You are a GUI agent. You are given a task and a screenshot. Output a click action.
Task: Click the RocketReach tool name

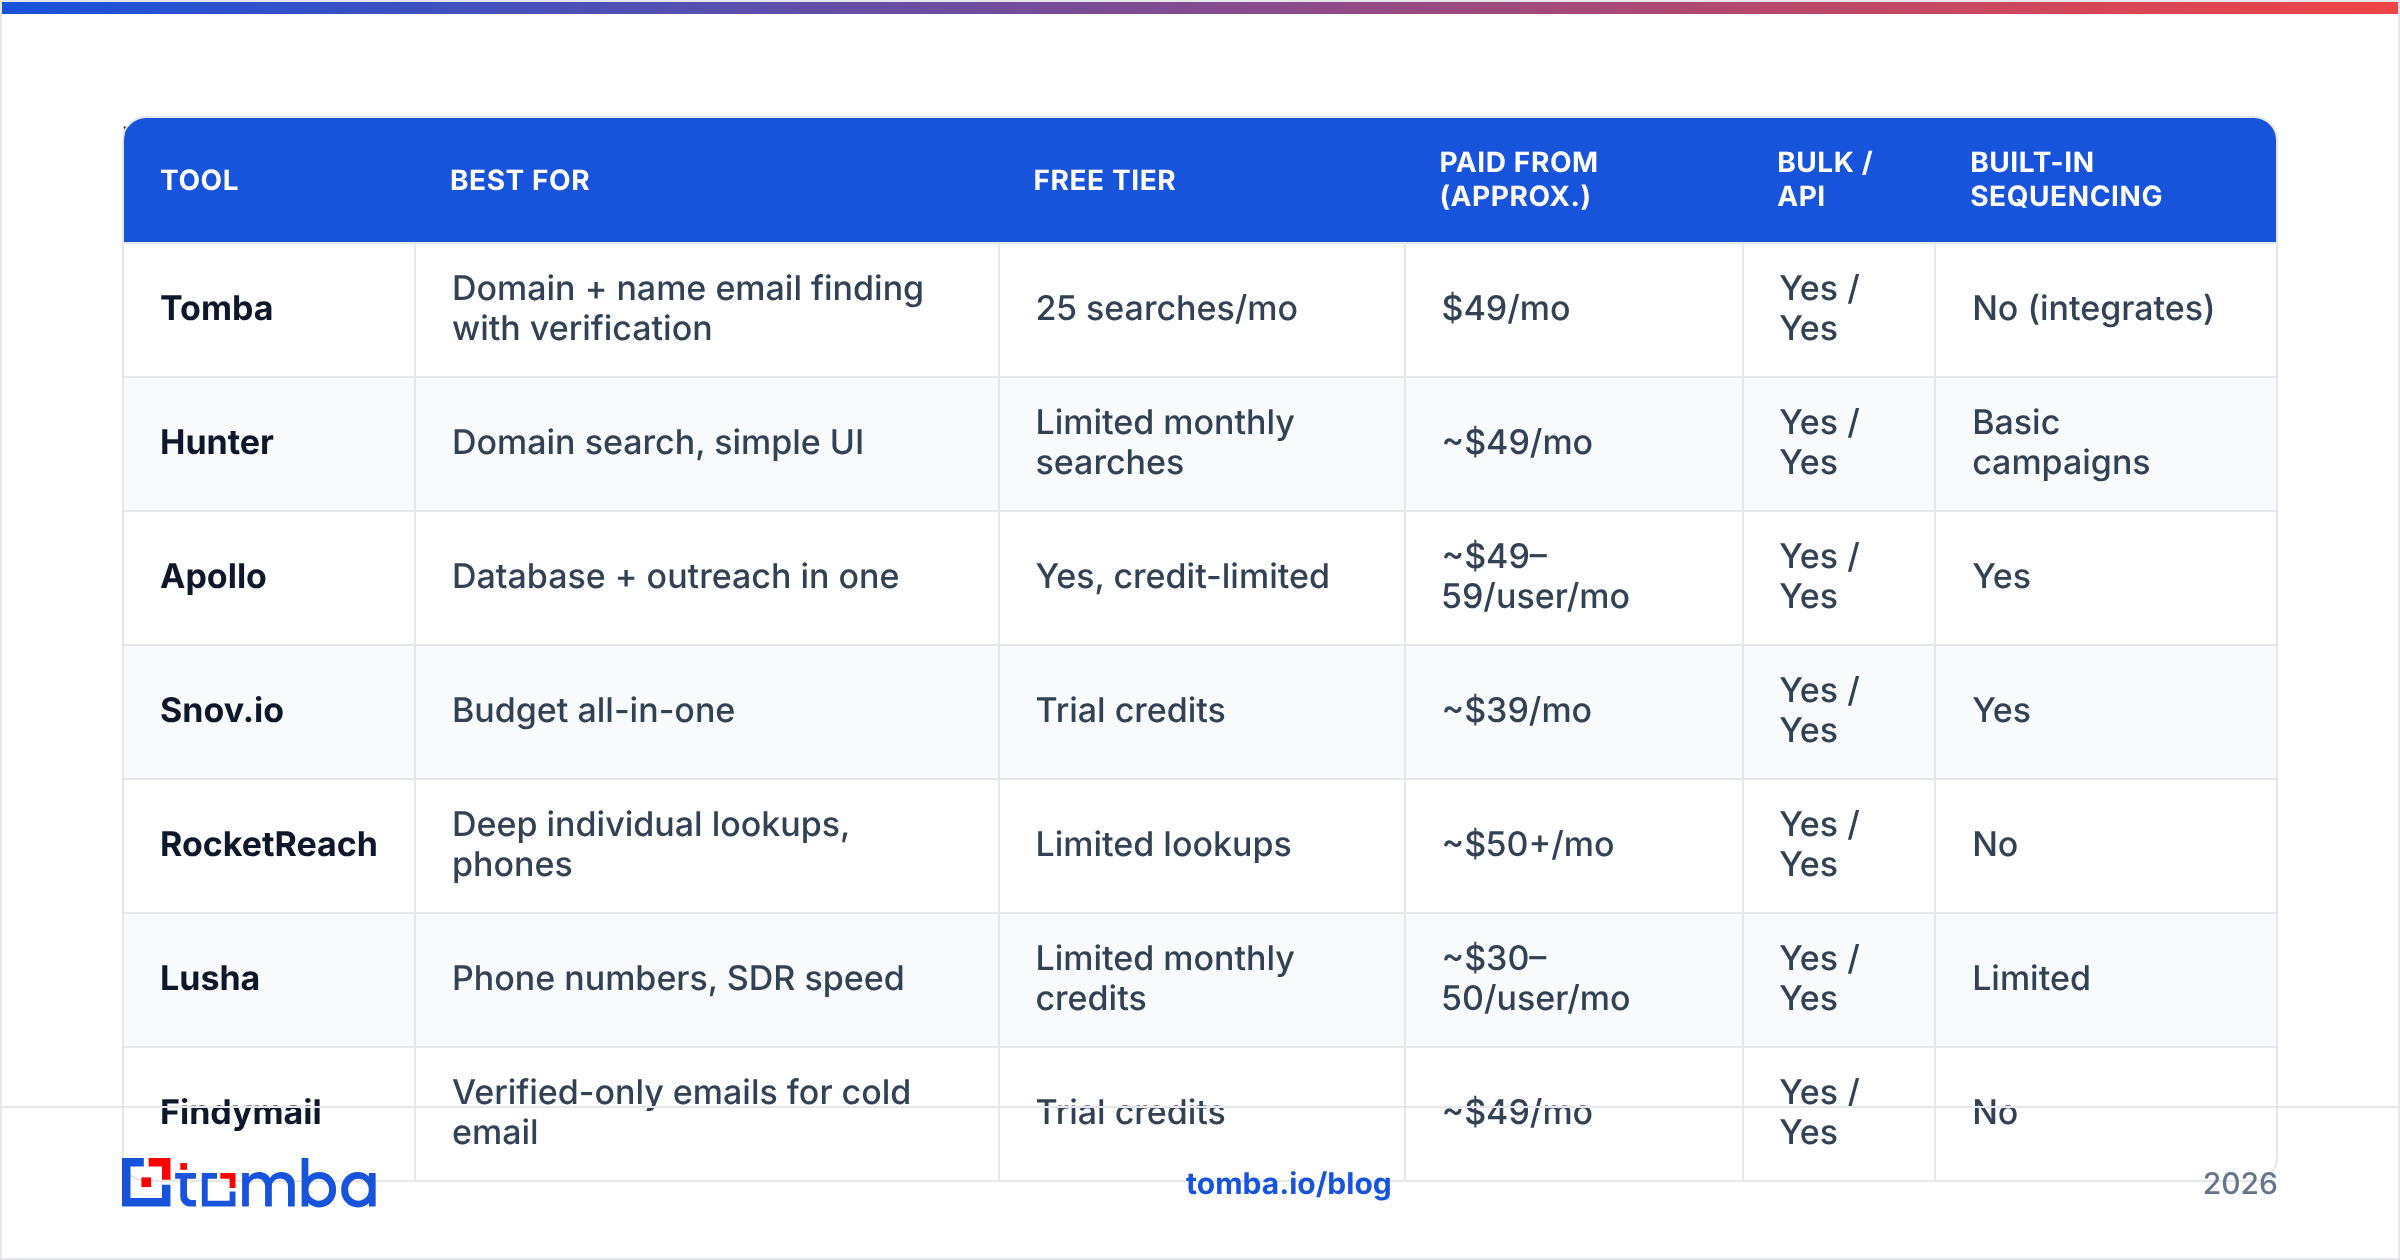coord(269,844)
